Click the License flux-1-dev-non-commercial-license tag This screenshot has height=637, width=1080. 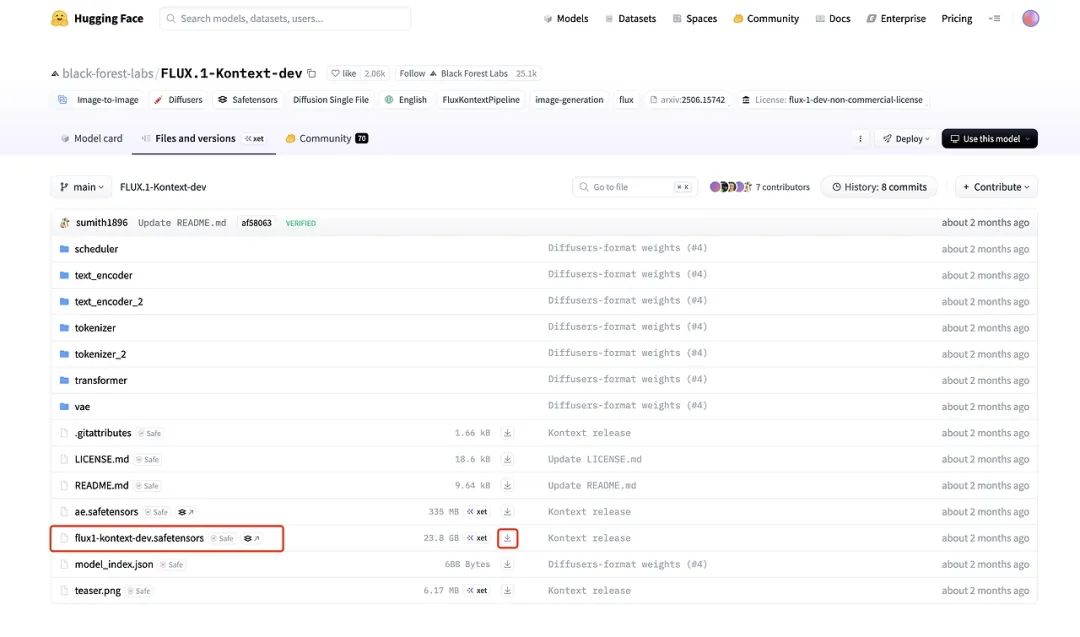click(x=831, y=100)
